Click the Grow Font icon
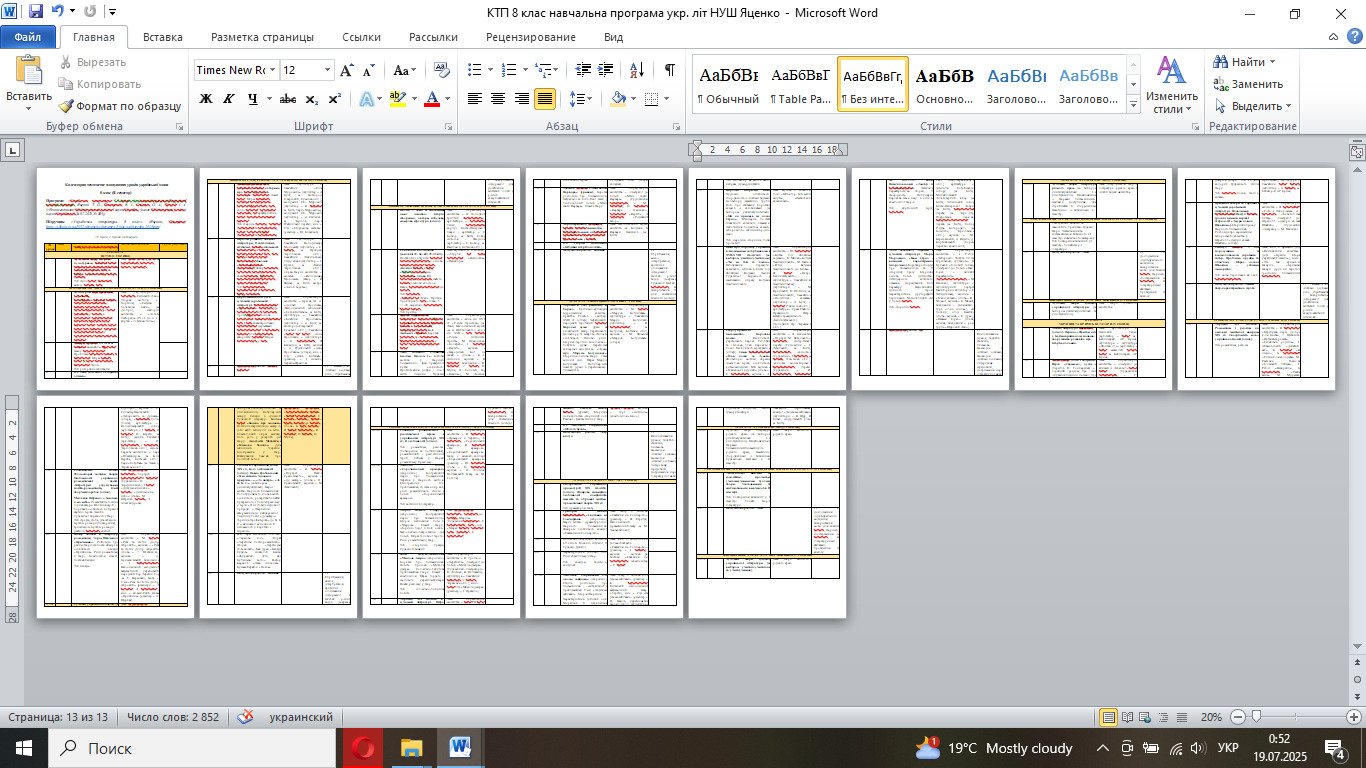Image resolution: width=1366 pixels, height=768 pixels. 346,70
